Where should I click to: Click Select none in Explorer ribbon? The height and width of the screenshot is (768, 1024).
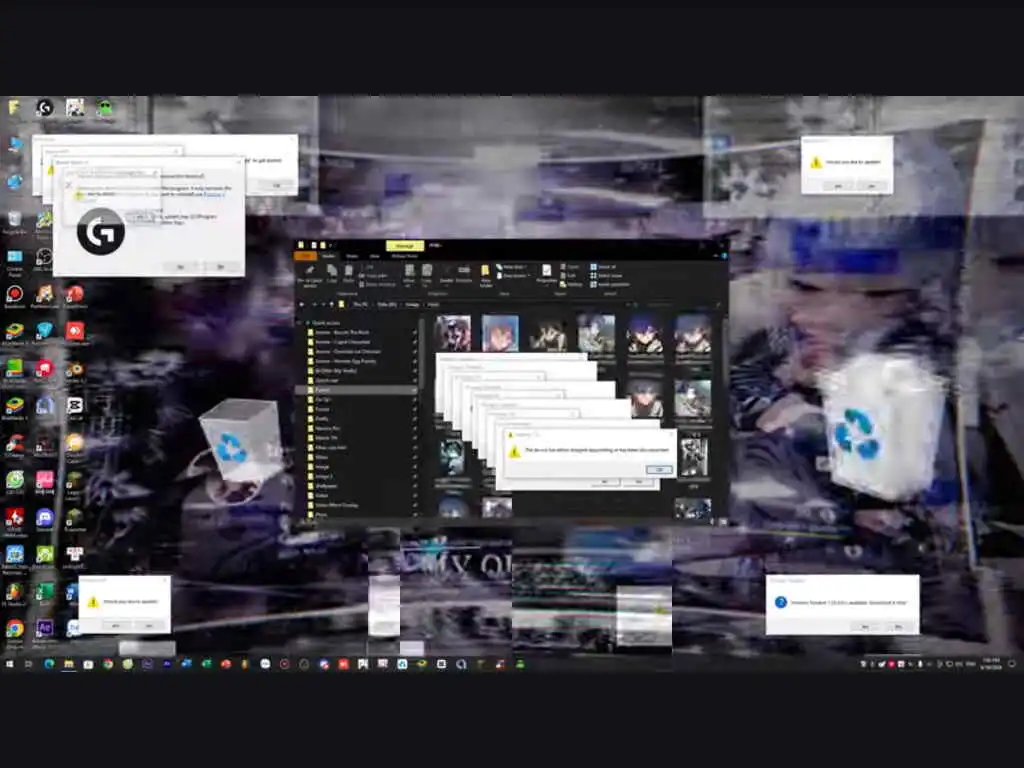[x=605, y=276]
